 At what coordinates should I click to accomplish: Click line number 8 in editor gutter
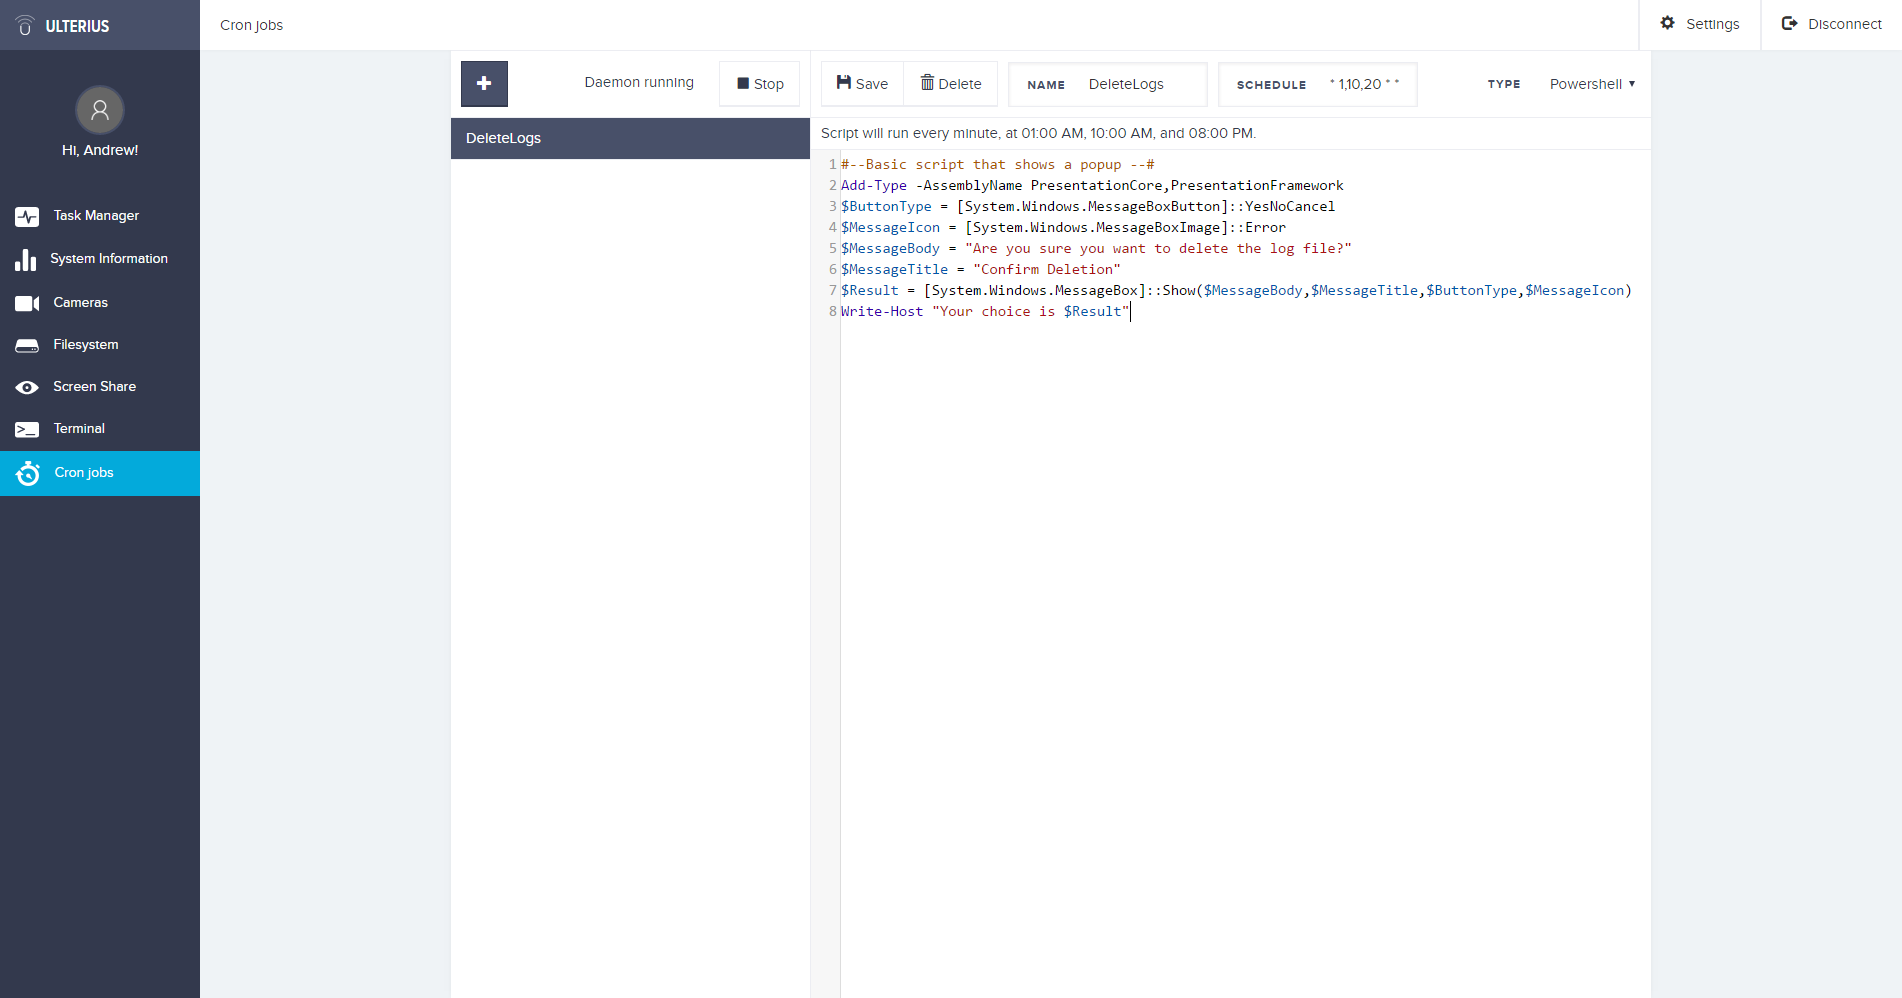coord(832,311)
